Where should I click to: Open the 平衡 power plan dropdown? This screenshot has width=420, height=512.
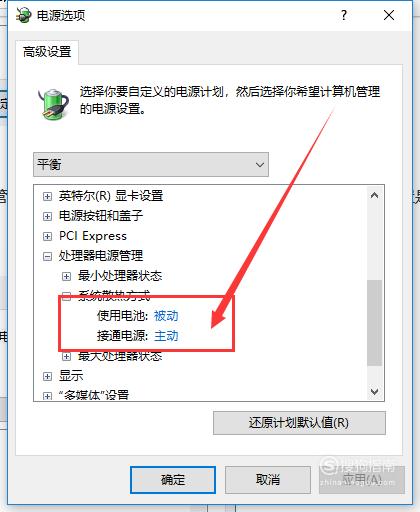pyautogui.click(x=151, y=164)
